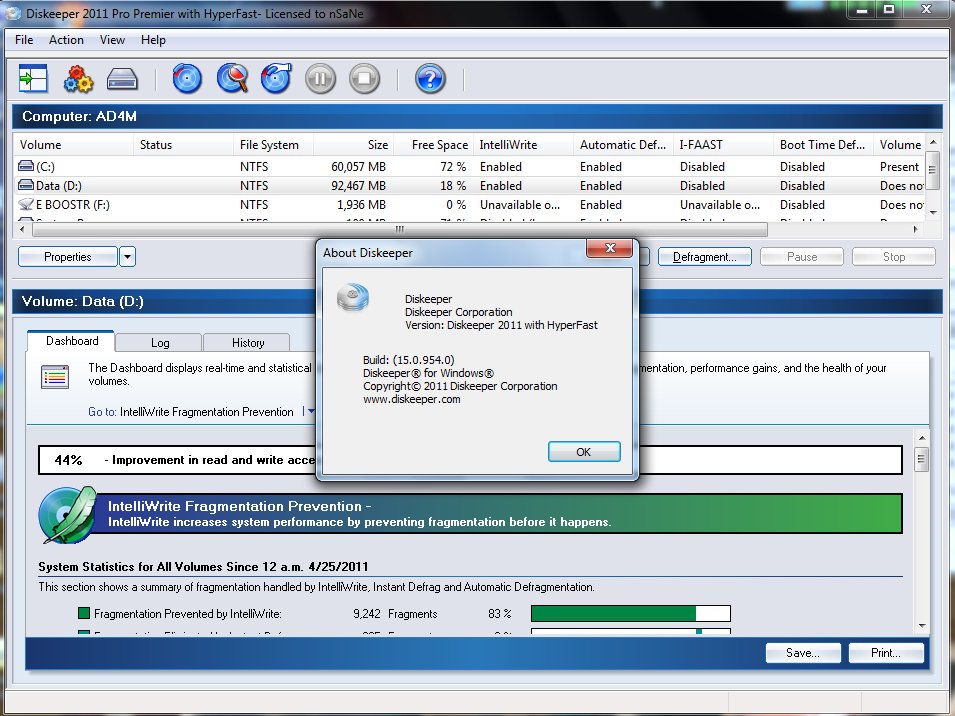This screenshot has height=716, width=955.
Task: Click the IntelliWrite Fragmentation Prevention banner
Action: [496, 514]
